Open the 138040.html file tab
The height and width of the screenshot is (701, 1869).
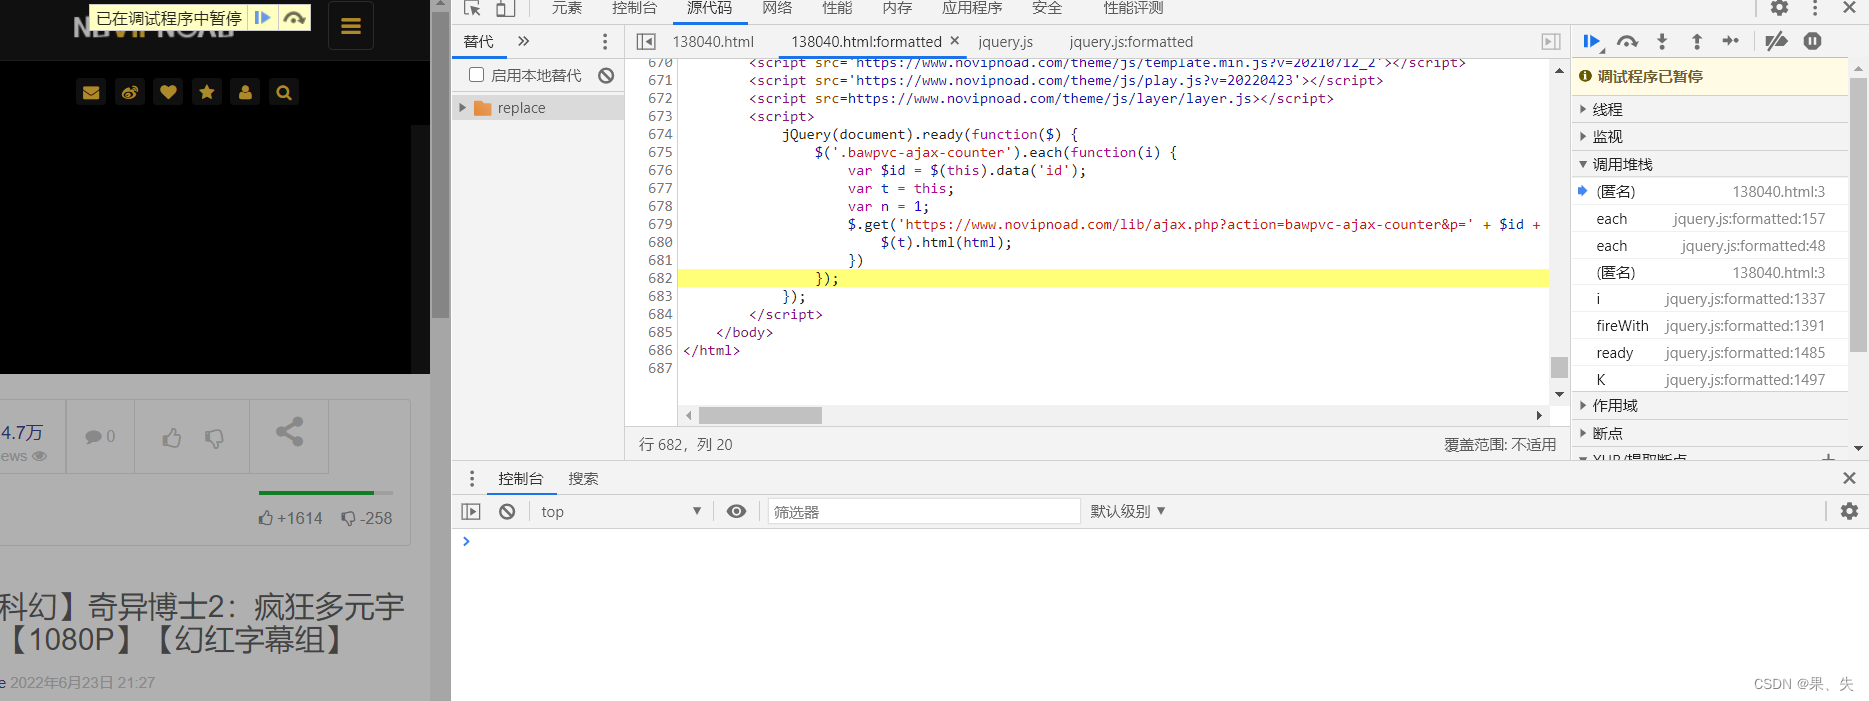[713, 41]
